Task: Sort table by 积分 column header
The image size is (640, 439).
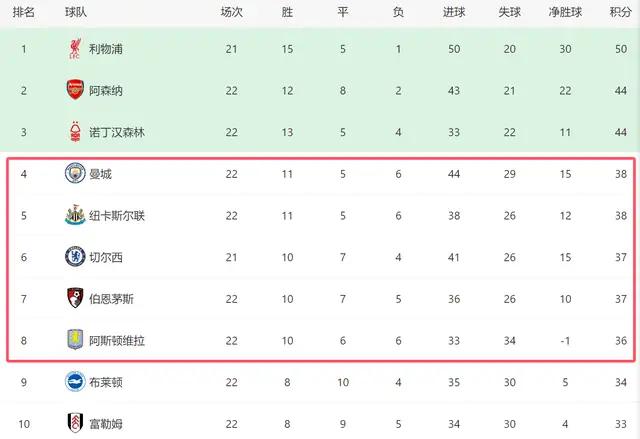Action: (x=619, y=13)
